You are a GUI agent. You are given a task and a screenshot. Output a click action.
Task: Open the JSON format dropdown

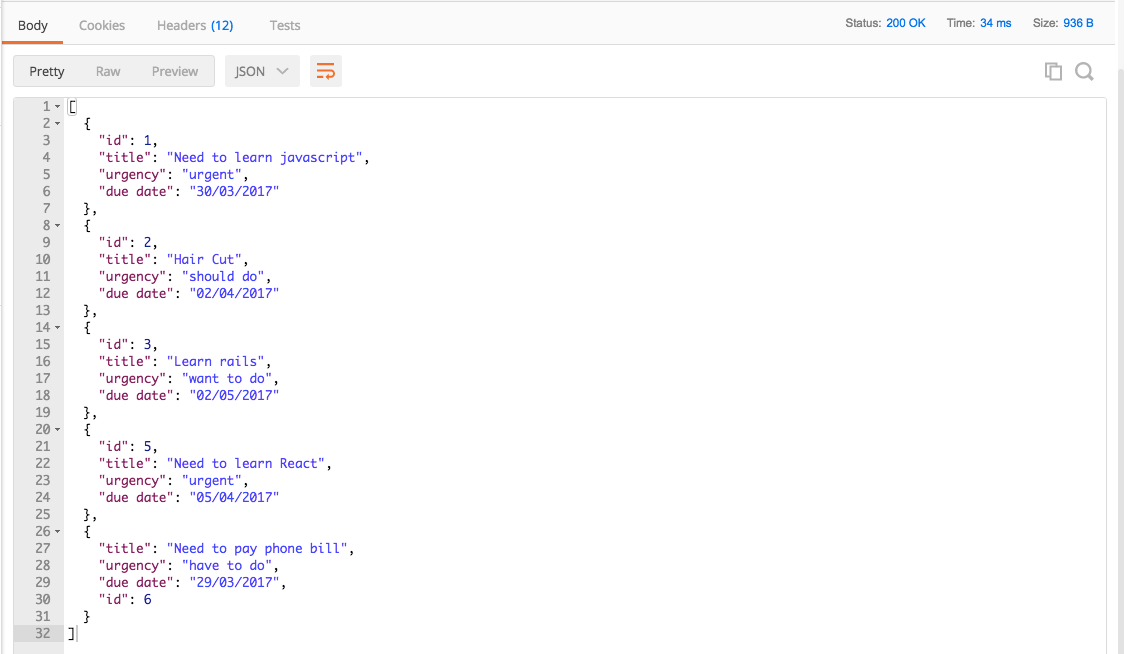(261, 71)
